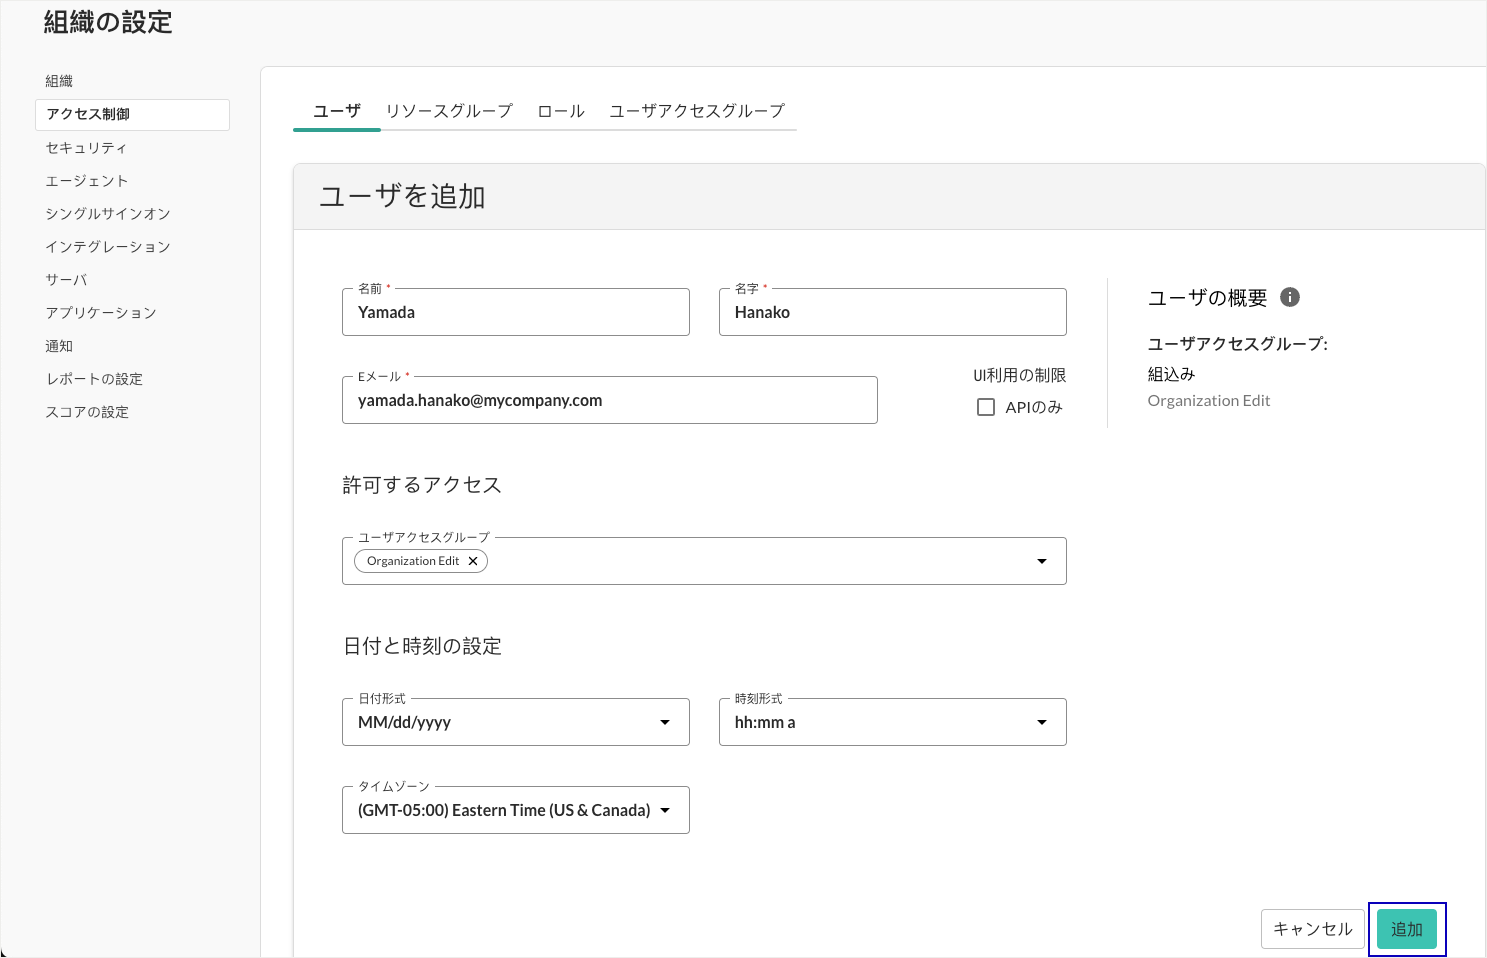Click the Eメール input field

[610, 400]
